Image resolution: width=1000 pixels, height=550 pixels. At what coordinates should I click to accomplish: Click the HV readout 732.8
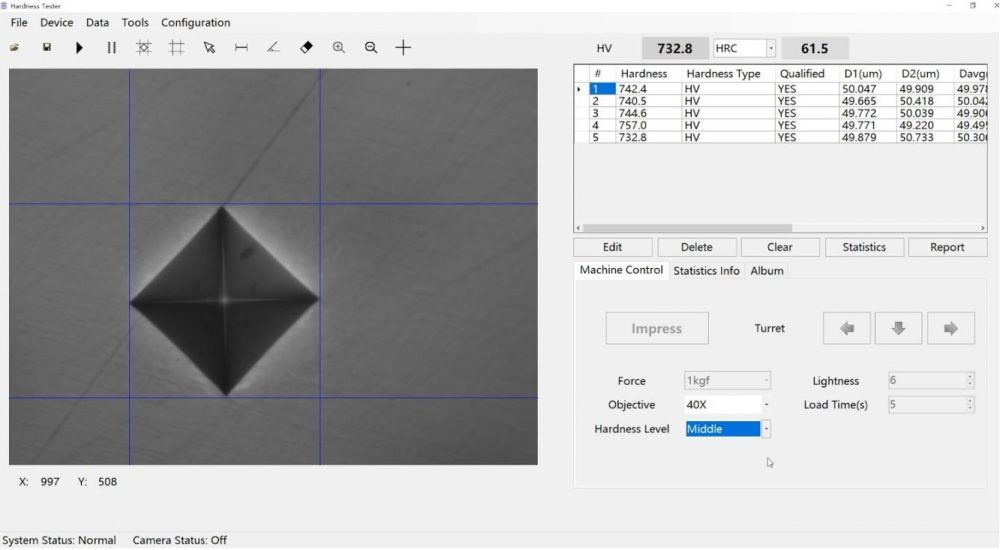[675, 48]
